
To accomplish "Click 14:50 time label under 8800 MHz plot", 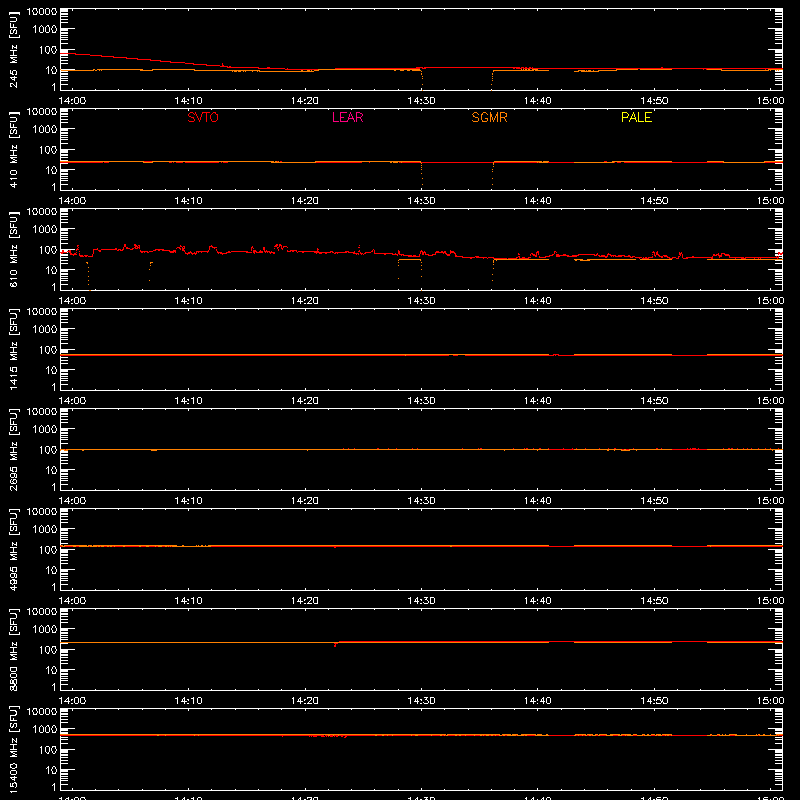I will (654, 701).
